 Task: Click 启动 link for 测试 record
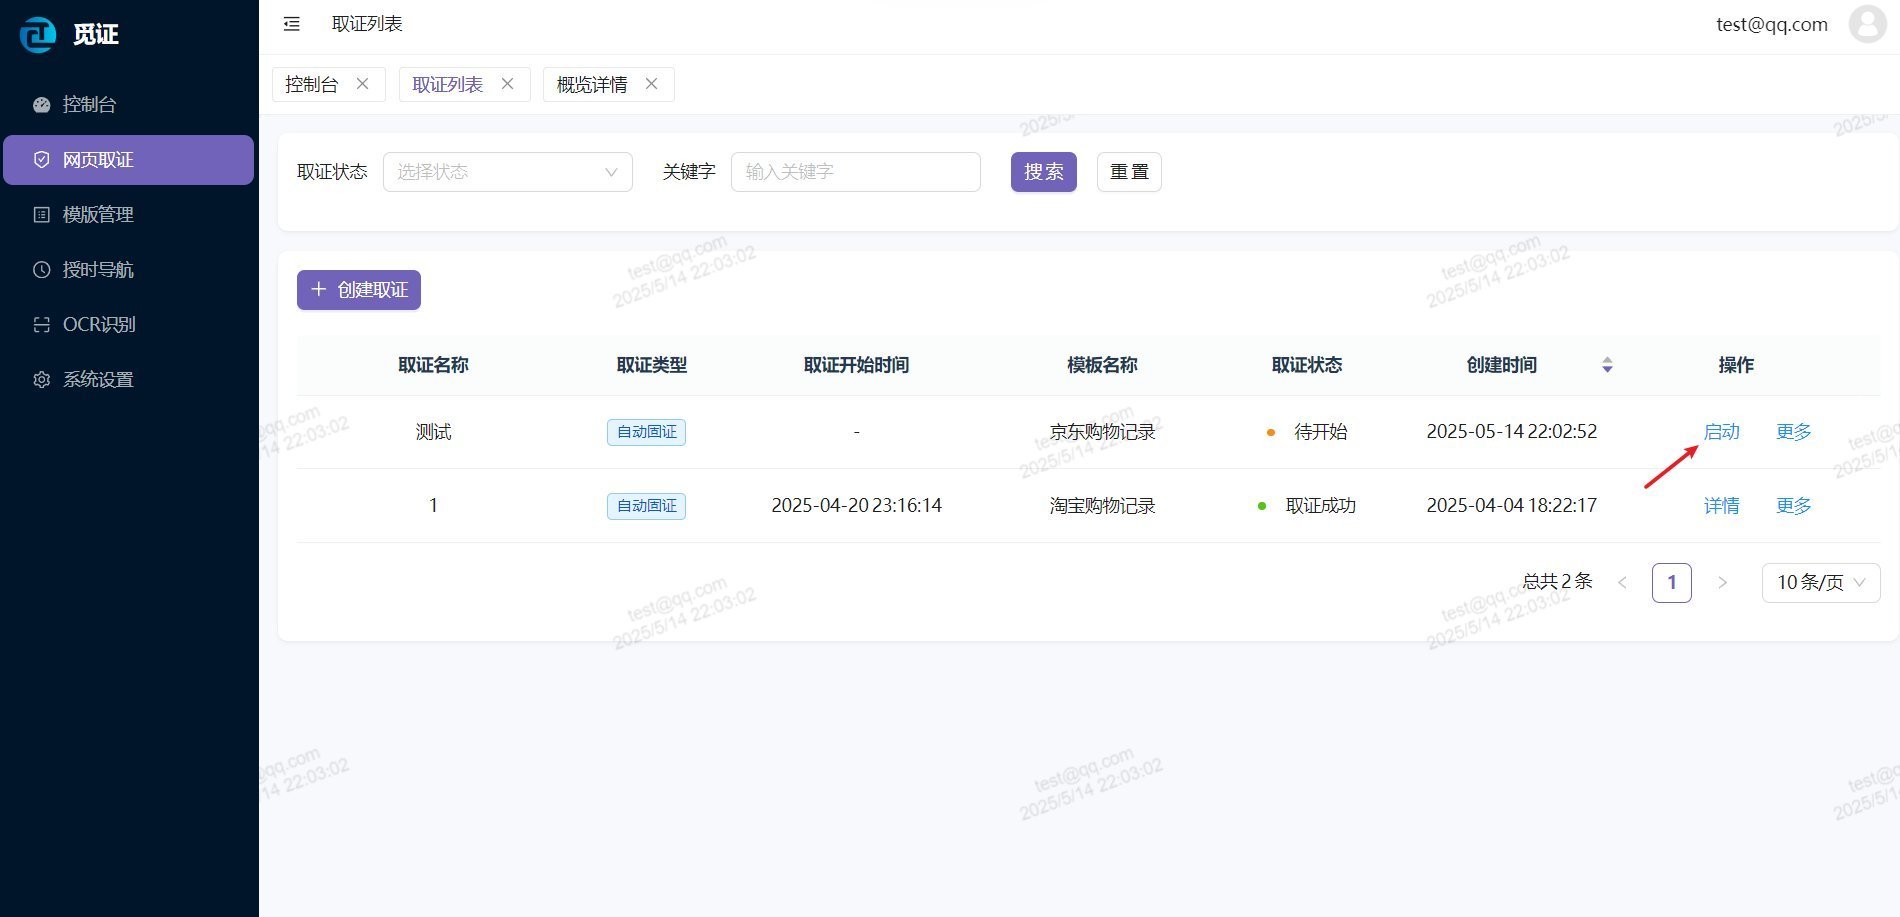pyautogui.click(x=1721, y=432)
